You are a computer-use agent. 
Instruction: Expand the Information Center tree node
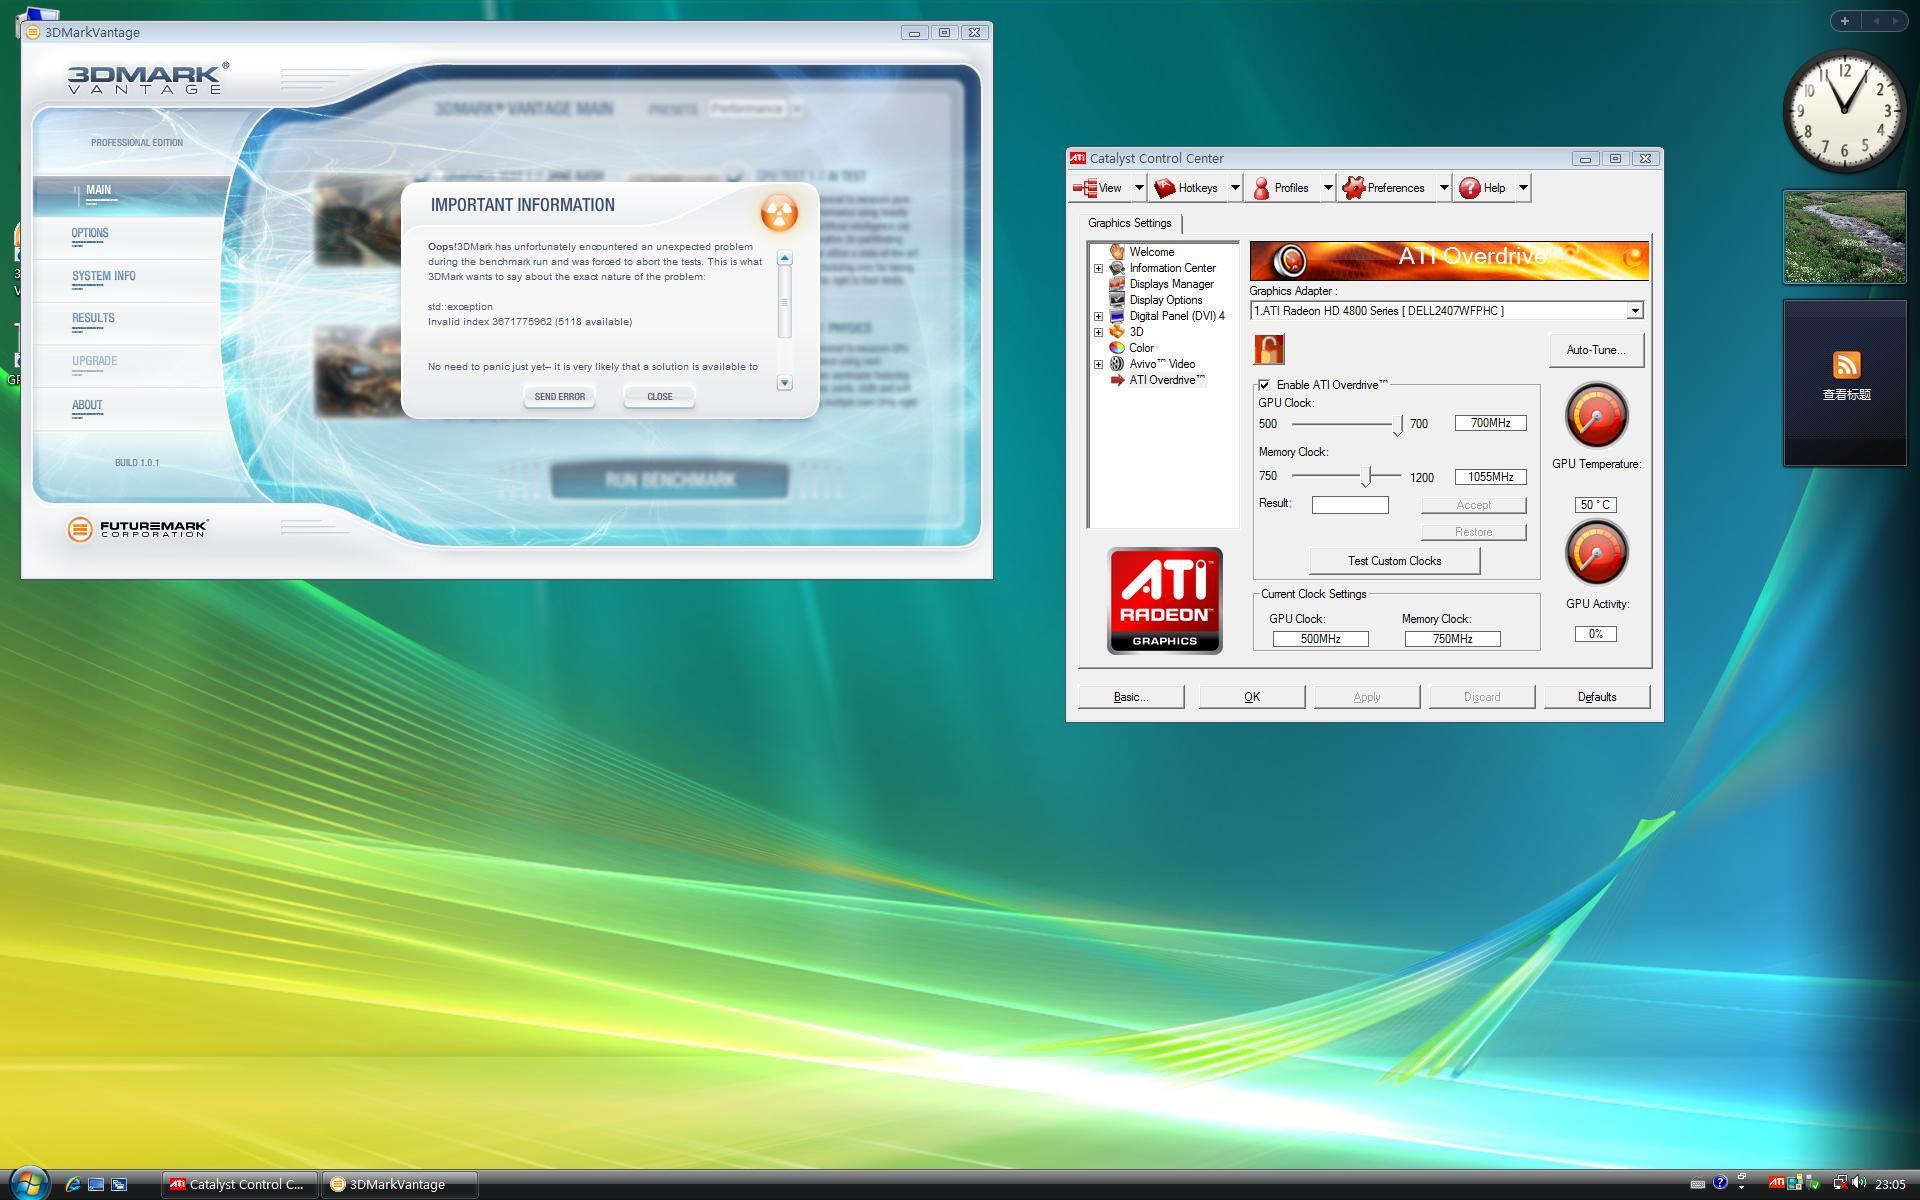[x=1098, y=268]
